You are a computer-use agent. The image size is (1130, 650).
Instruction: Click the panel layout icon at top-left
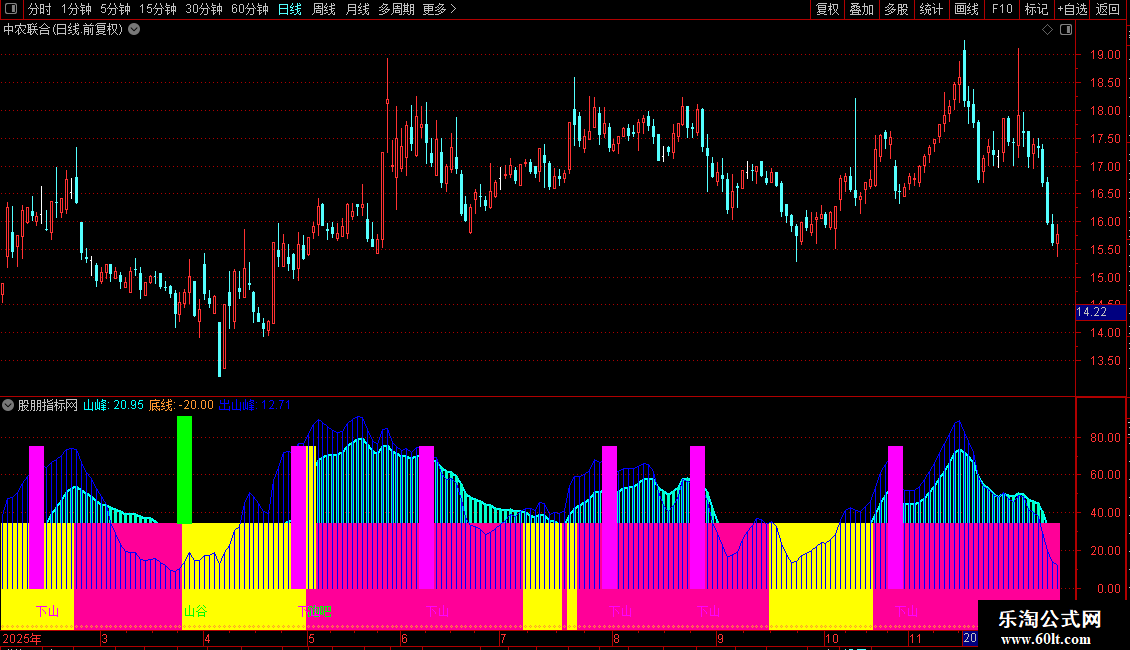coord(11,9)
